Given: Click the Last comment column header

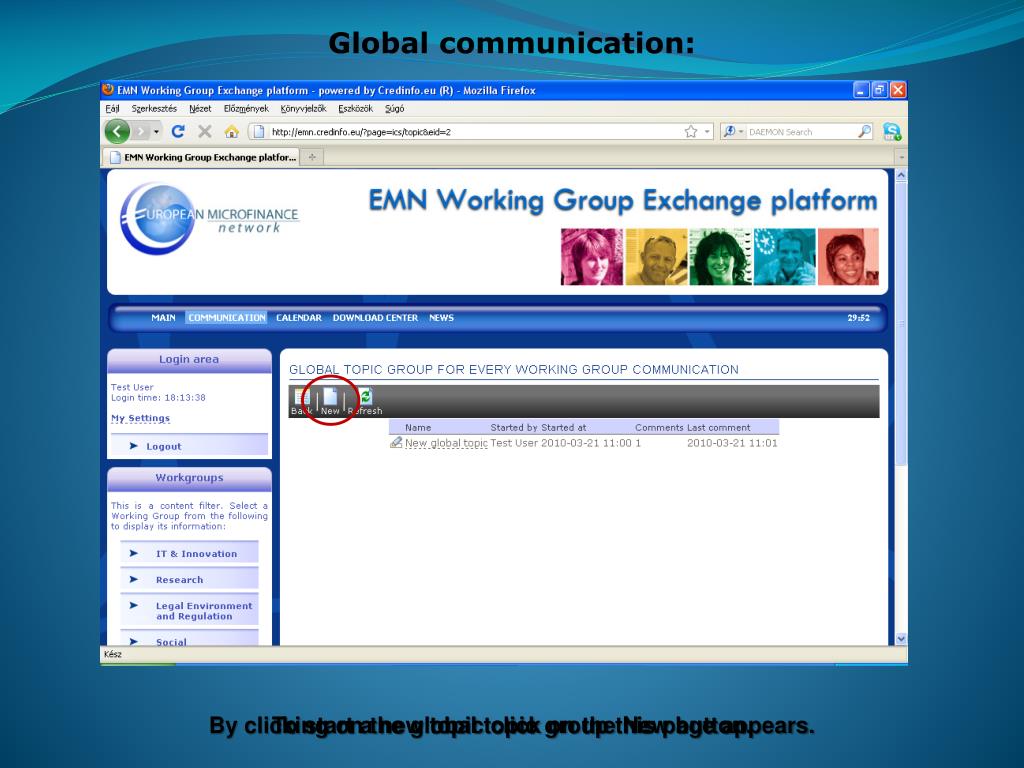Looking at the screenshot, I should tap(718, 428).
